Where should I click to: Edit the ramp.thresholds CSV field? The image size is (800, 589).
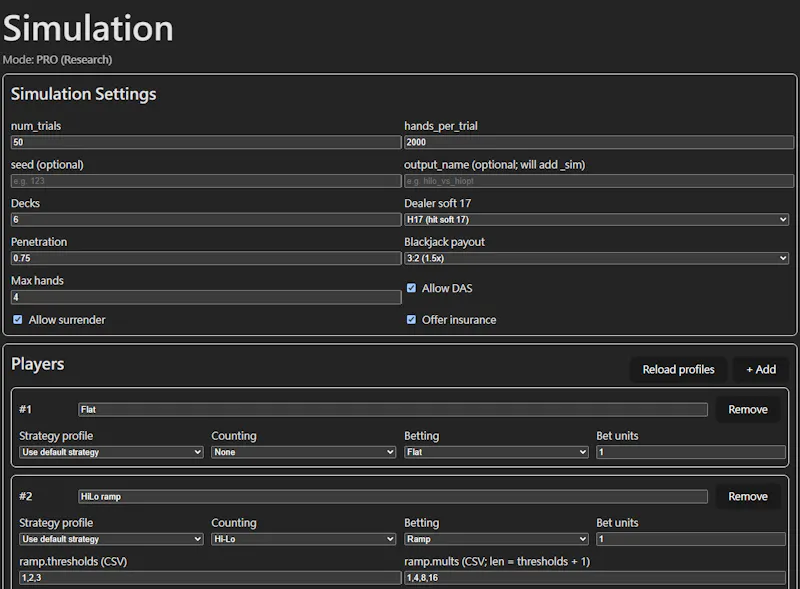(x=210, y=578)
